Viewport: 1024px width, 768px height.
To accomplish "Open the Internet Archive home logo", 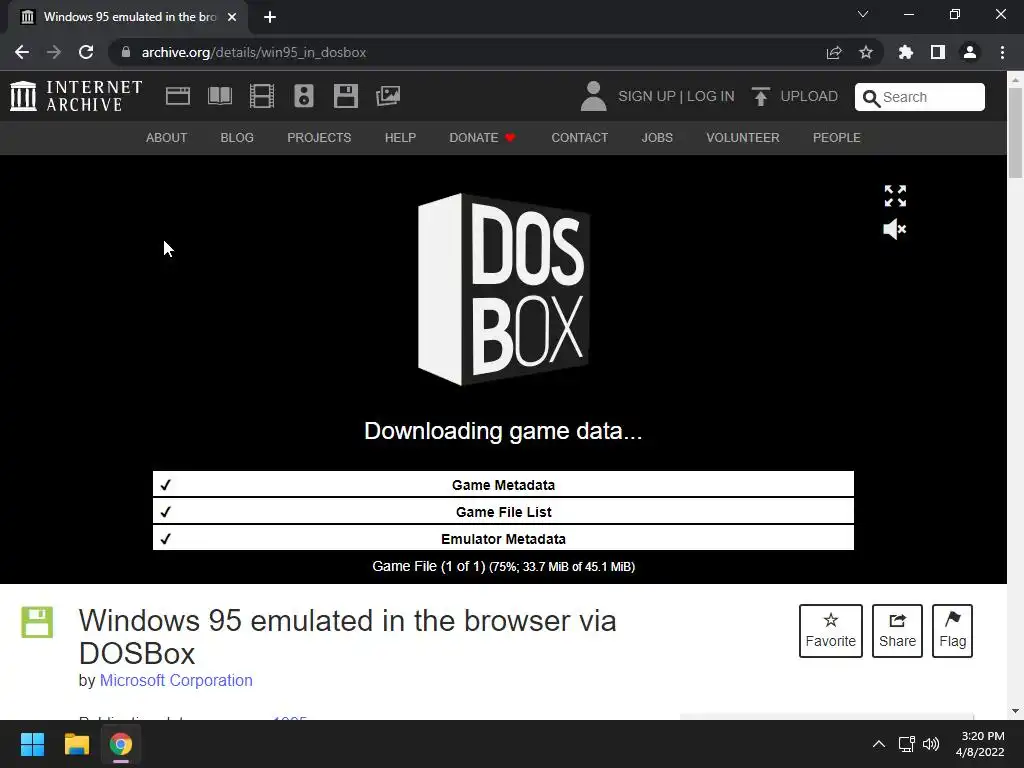I will 76,96.
